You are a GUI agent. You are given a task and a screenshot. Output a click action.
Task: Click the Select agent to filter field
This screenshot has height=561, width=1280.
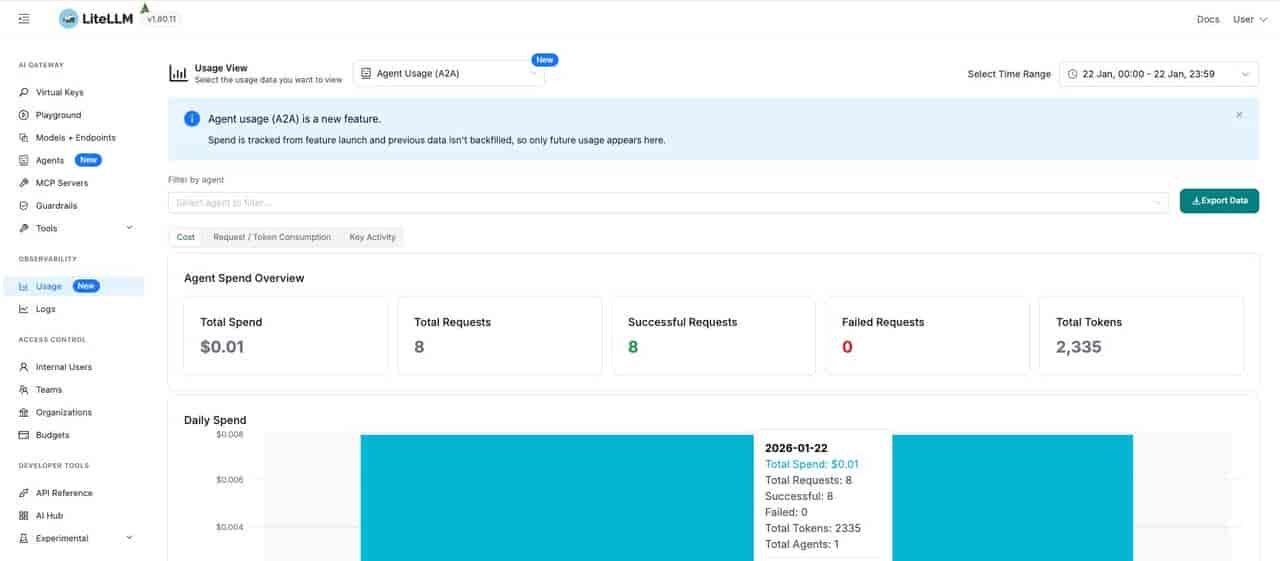click(669, 203)
